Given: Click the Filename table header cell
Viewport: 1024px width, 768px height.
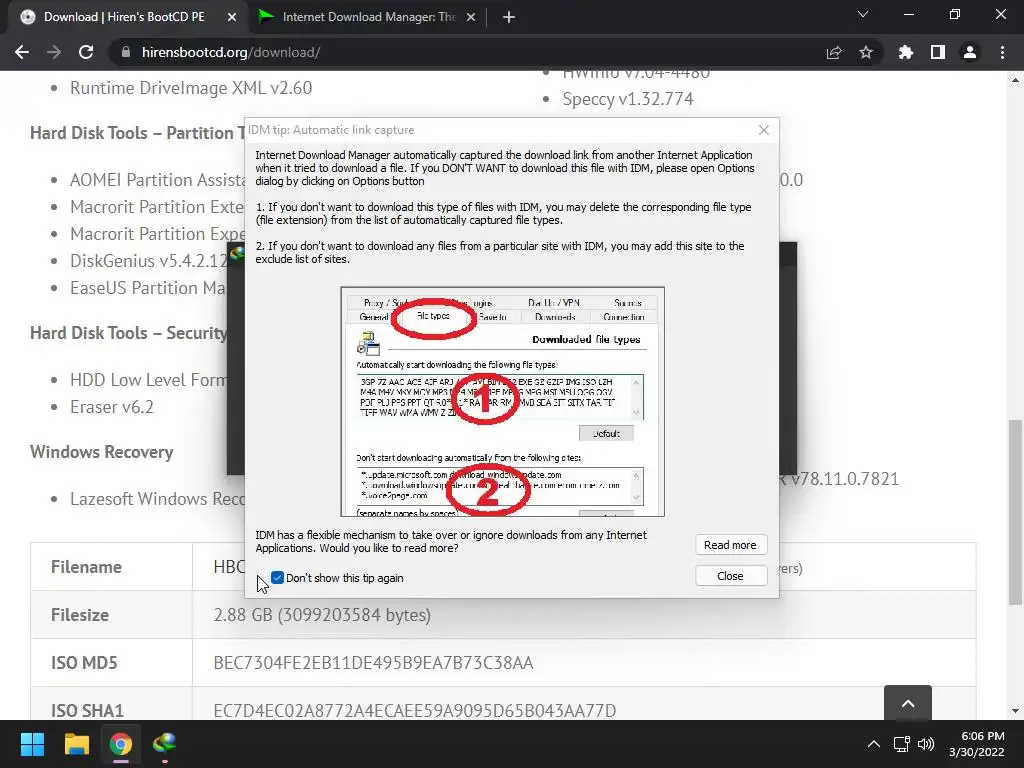Looking at the screenshot, I should [111, 567].
